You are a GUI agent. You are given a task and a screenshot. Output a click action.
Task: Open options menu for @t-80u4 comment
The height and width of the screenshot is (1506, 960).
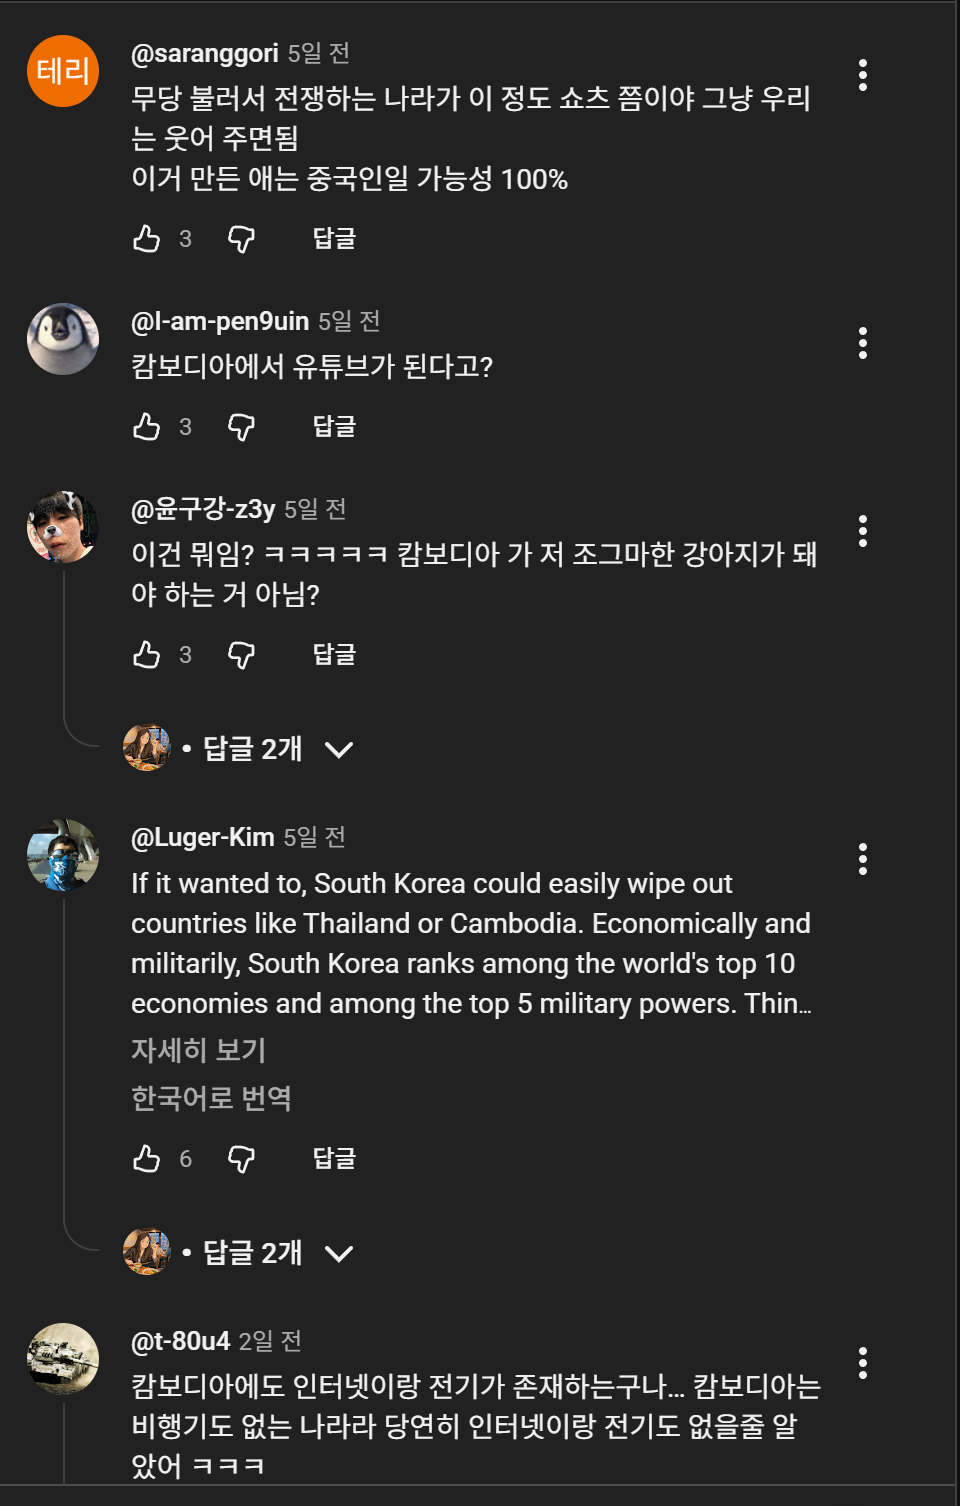coord(862,1363)
